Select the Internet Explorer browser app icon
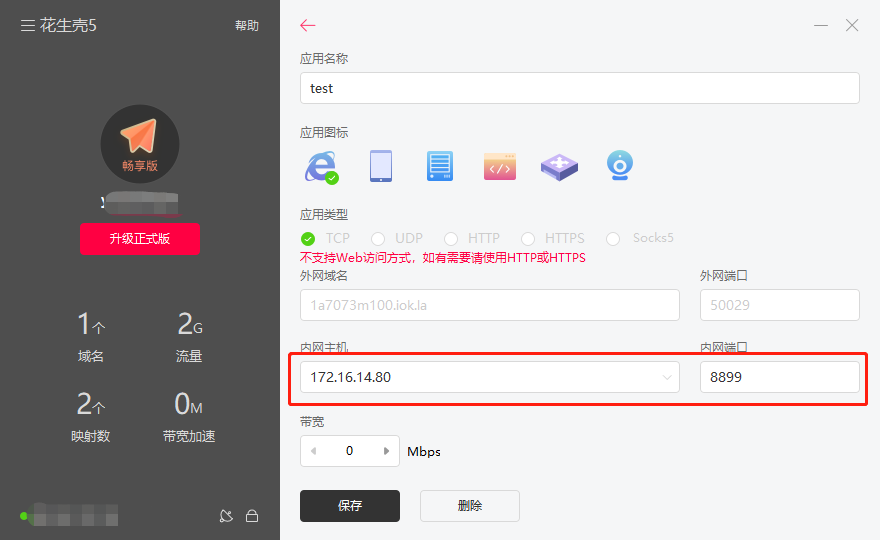This screenshot has width=880, height=540. tap(319, 166)
